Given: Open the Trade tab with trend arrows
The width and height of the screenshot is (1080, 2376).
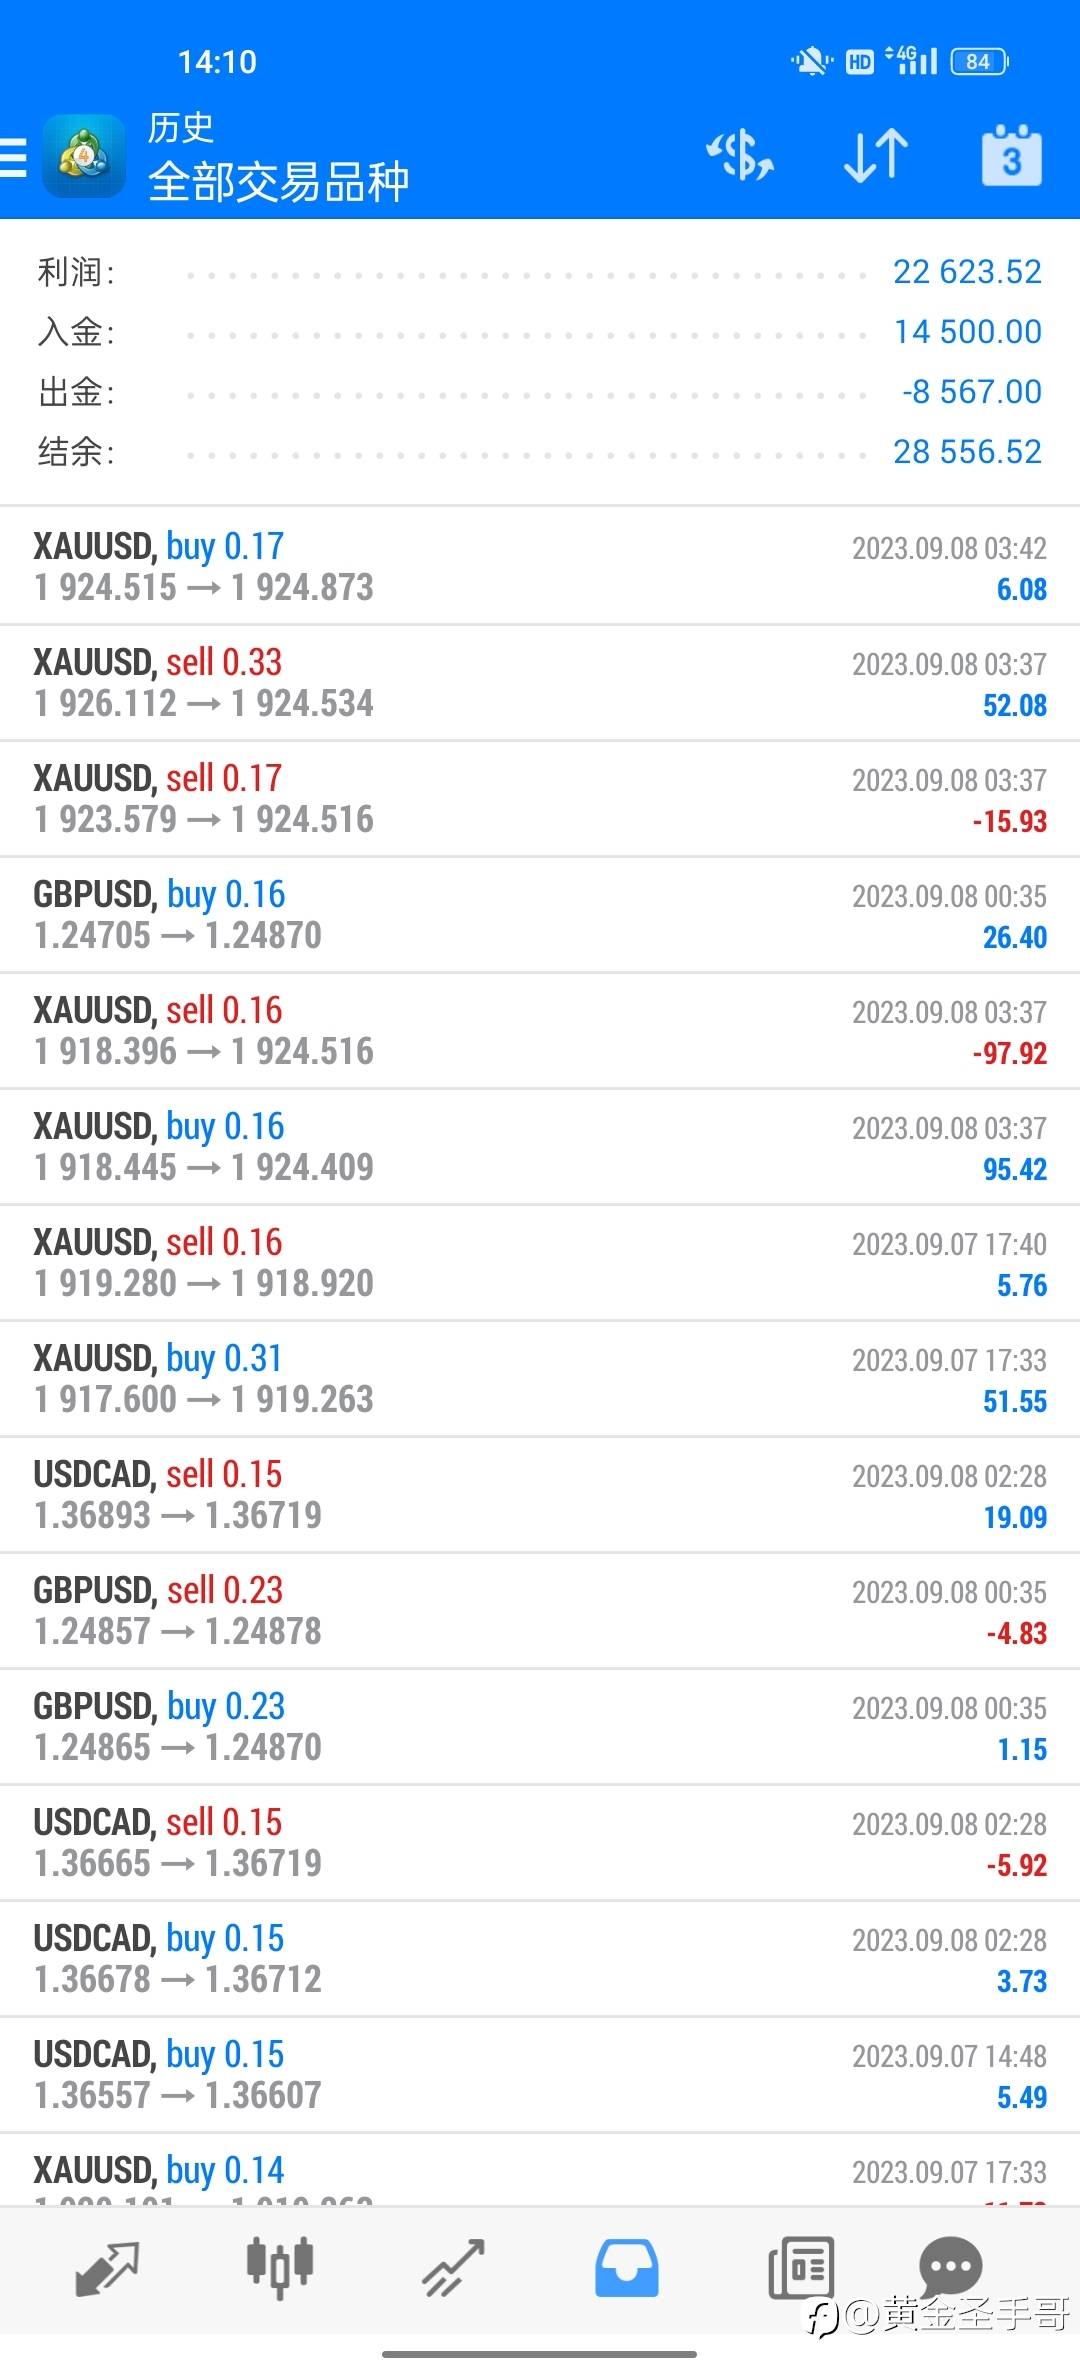Looking at the screenshot, I should coord(453,2268).
